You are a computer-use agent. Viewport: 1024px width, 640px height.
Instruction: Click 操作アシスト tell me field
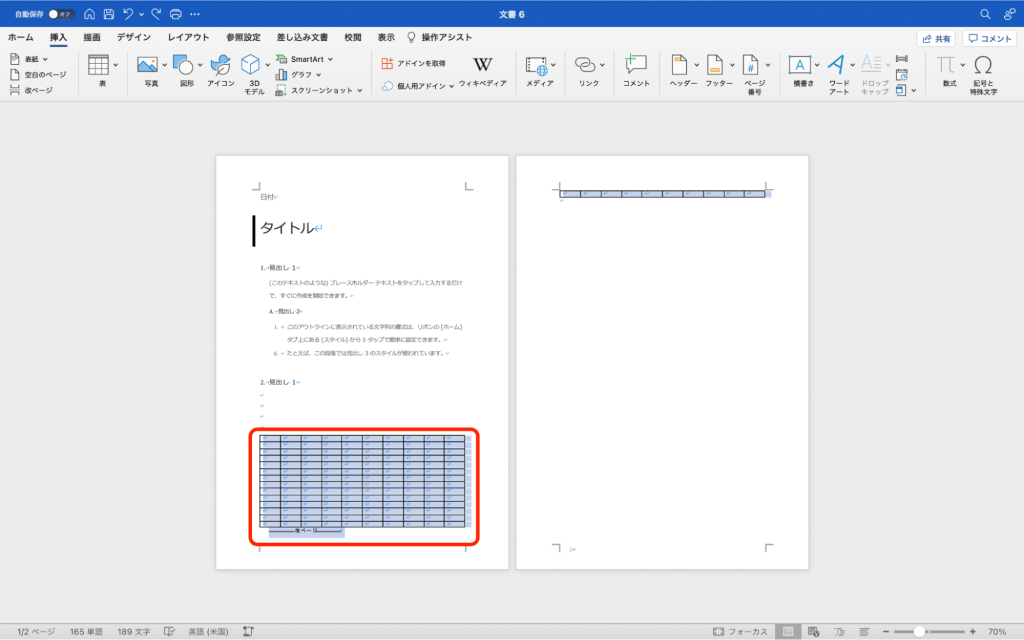pos(439,37)
